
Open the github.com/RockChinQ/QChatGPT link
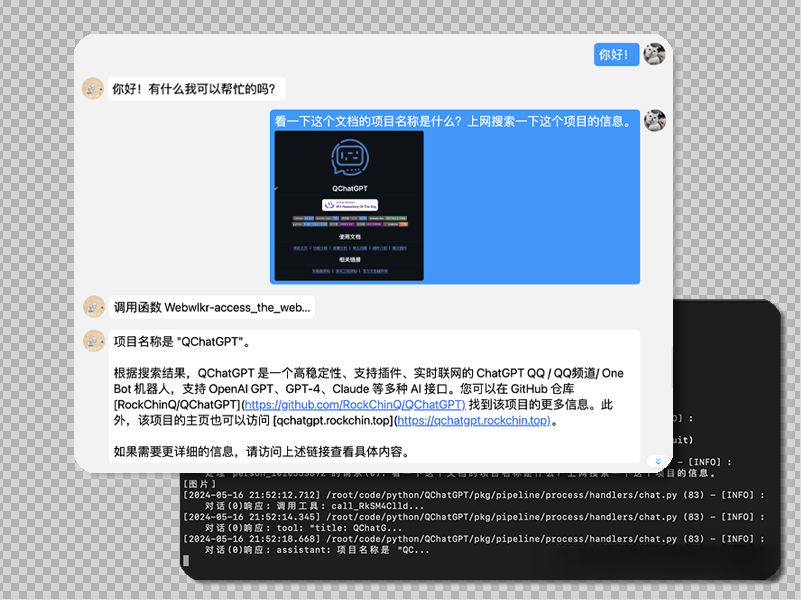(355, 404)
